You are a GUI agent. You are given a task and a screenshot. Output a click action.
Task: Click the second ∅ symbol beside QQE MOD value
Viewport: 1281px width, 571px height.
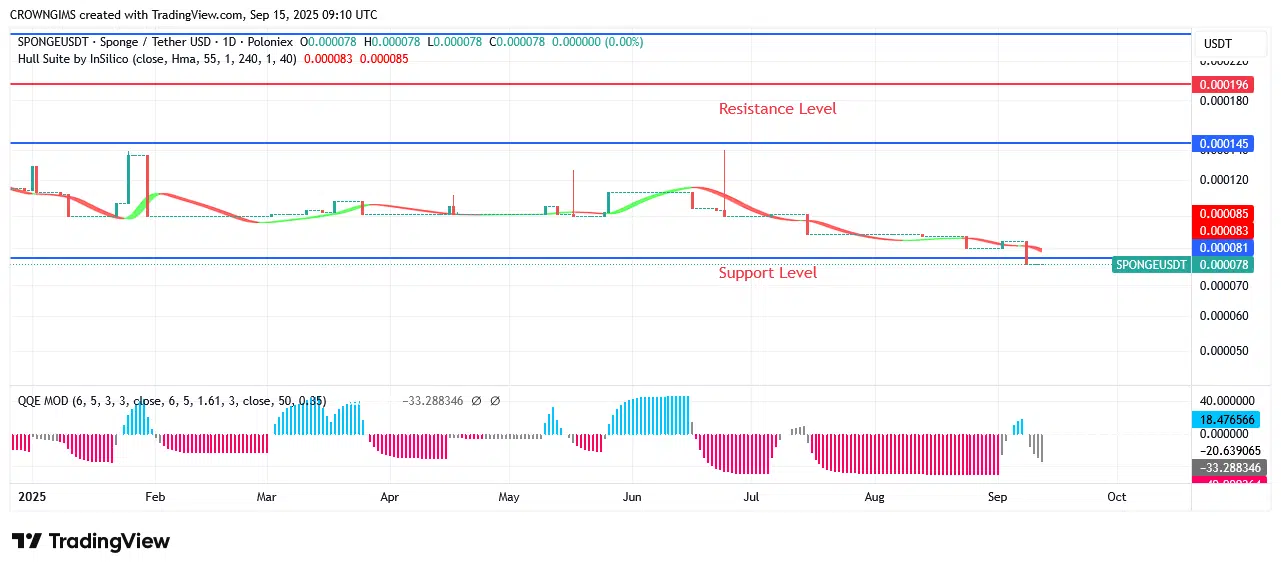click(x=495, y=401)
